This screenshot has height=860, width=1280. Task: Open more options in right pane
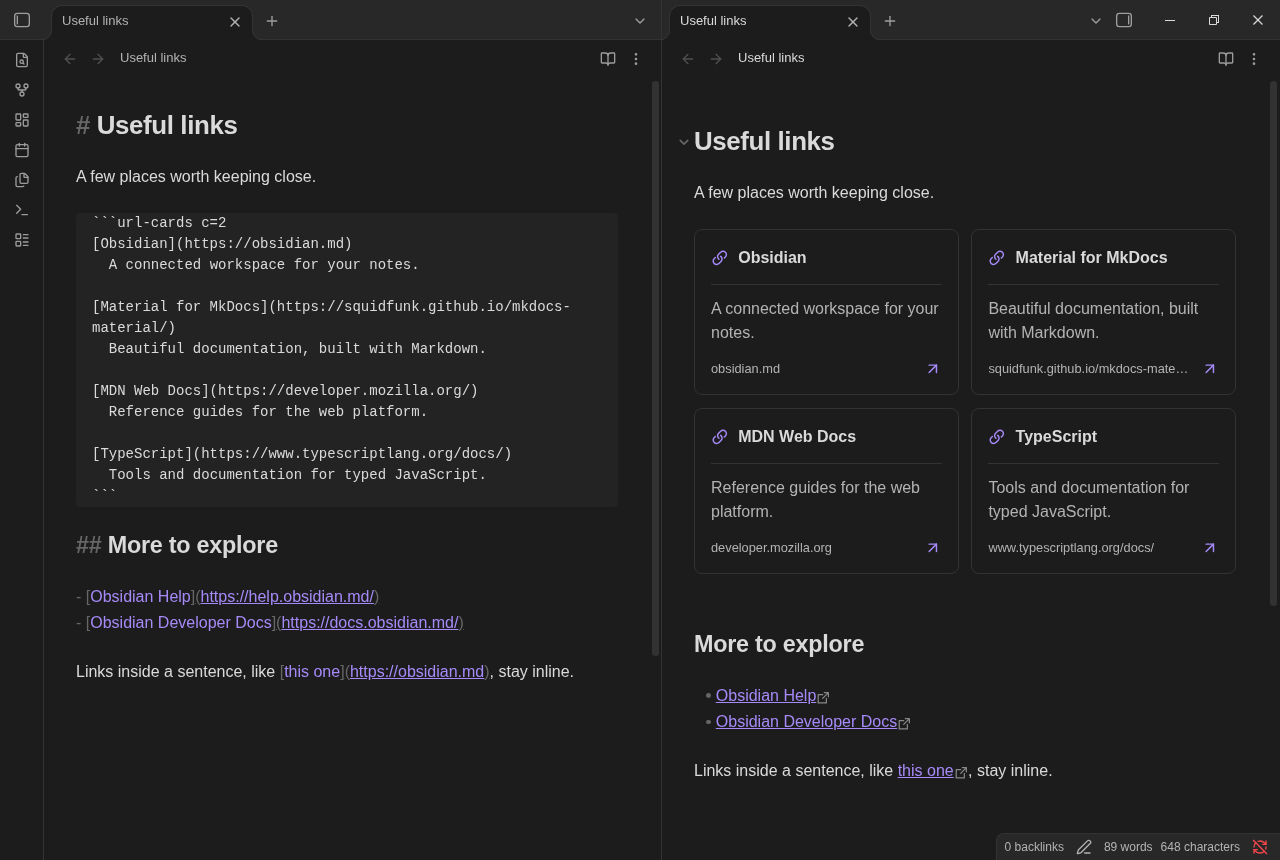coord(1254,59)
